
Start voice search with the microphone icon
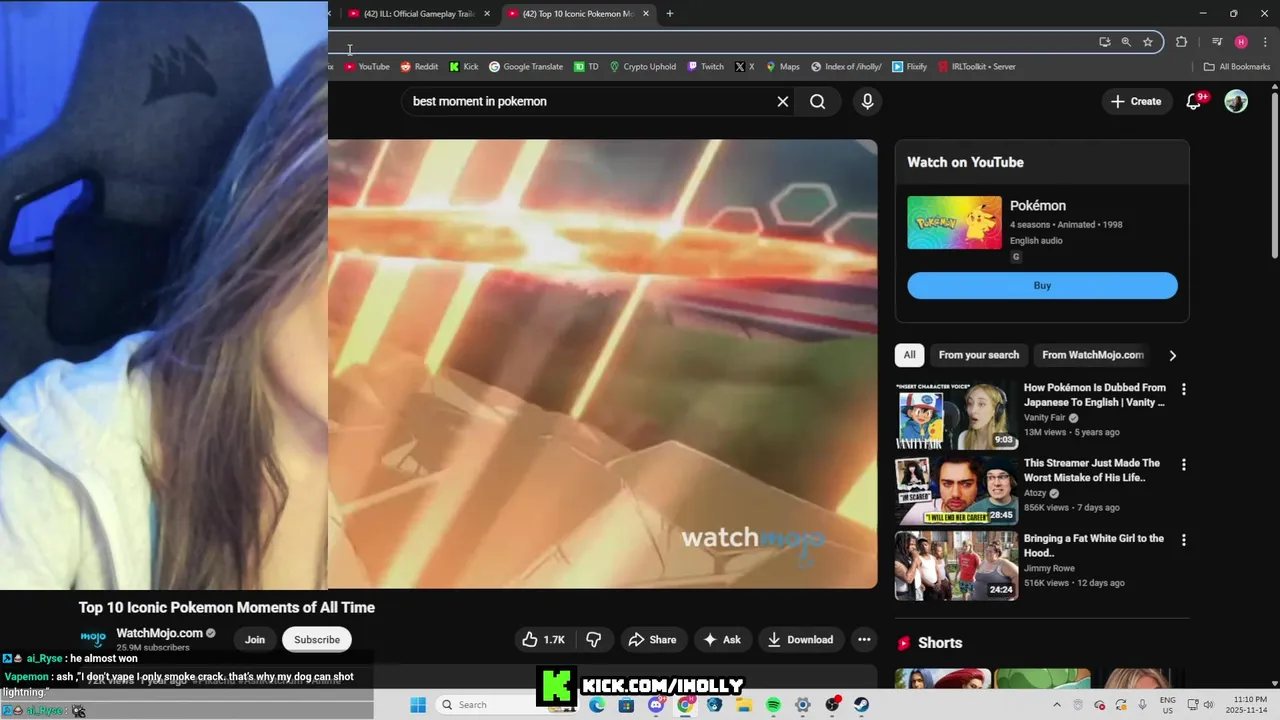[x=867, y=101]
